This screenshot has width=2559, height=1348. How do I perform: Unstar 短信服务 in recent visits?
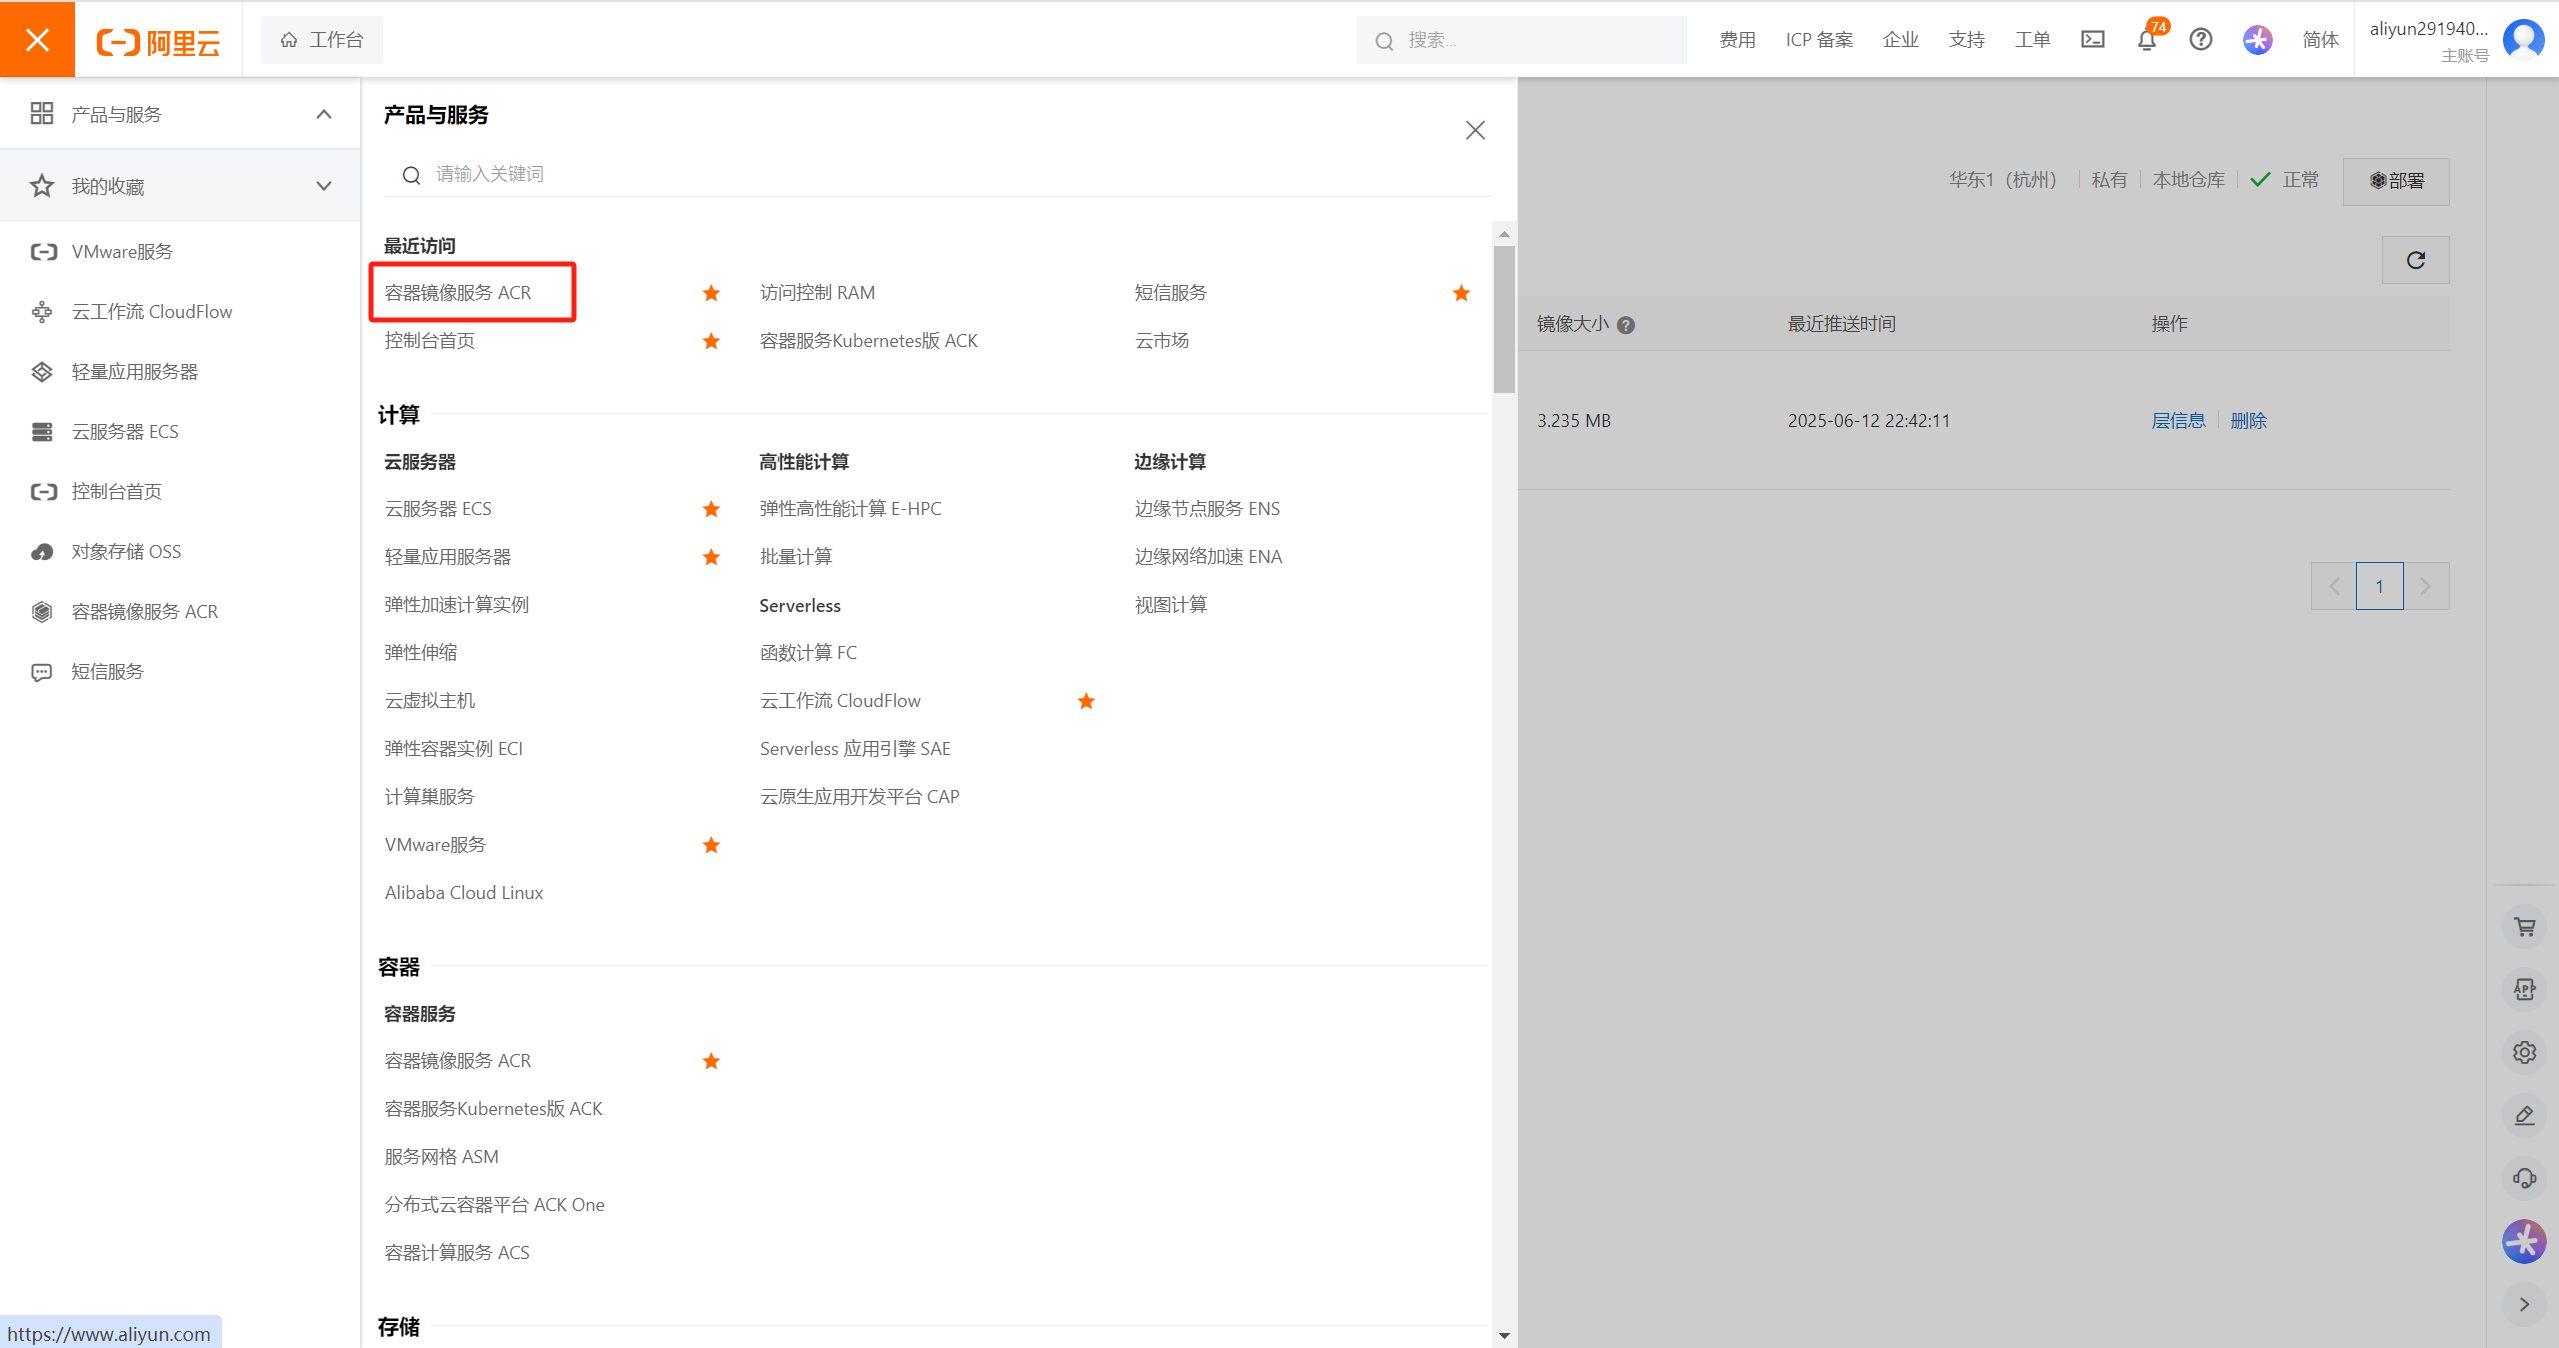coord(1461,293)
